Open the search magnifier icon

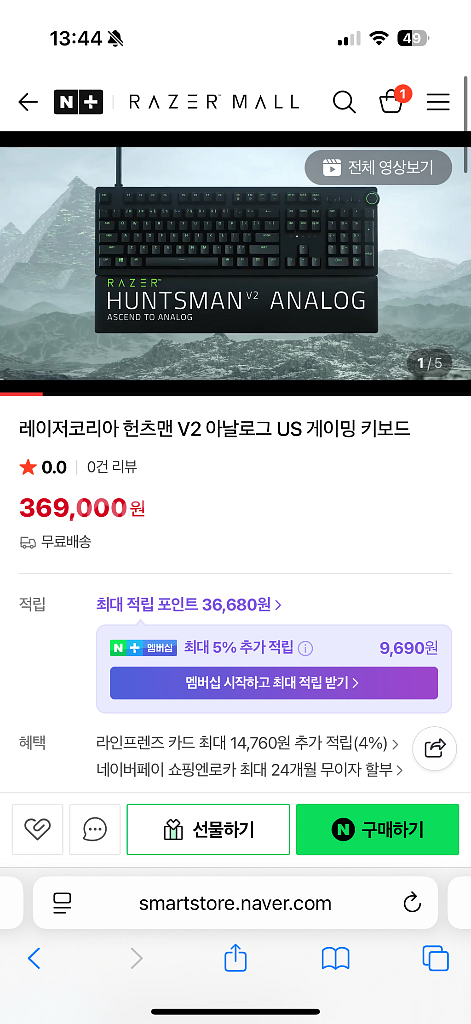tap(344, 102)
